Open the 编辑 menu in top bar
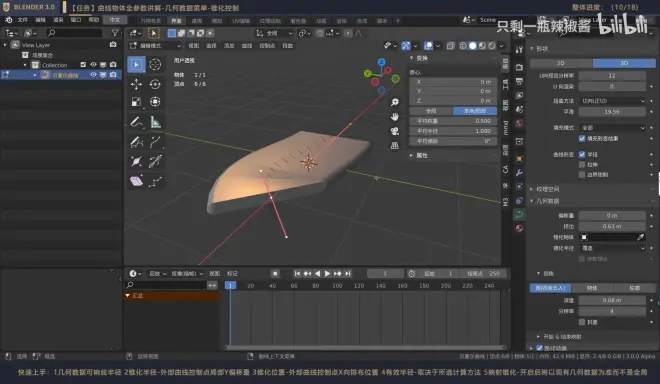Screen dimensions: 660x384 (x=40, y=20)
